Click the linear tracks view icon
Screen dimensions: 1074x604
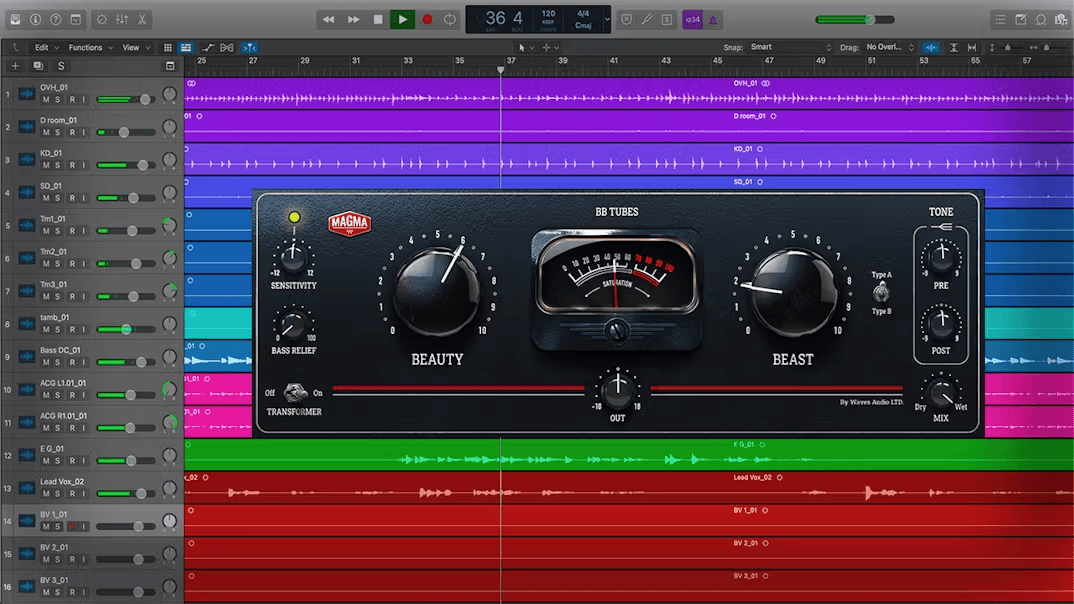tap(186, 47)
